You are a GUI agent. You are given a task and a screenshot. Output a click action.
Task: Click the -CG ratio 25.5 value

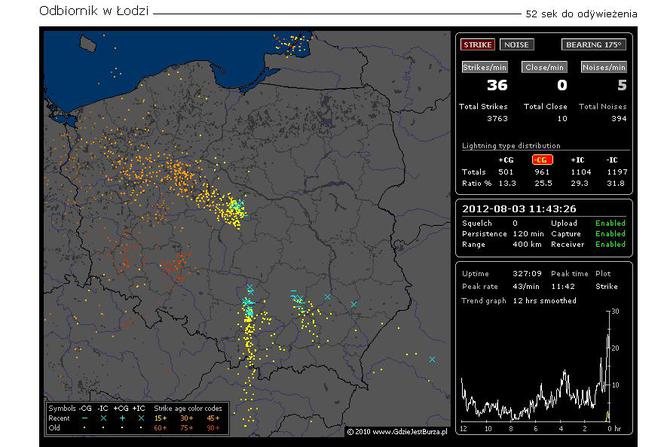543,183
